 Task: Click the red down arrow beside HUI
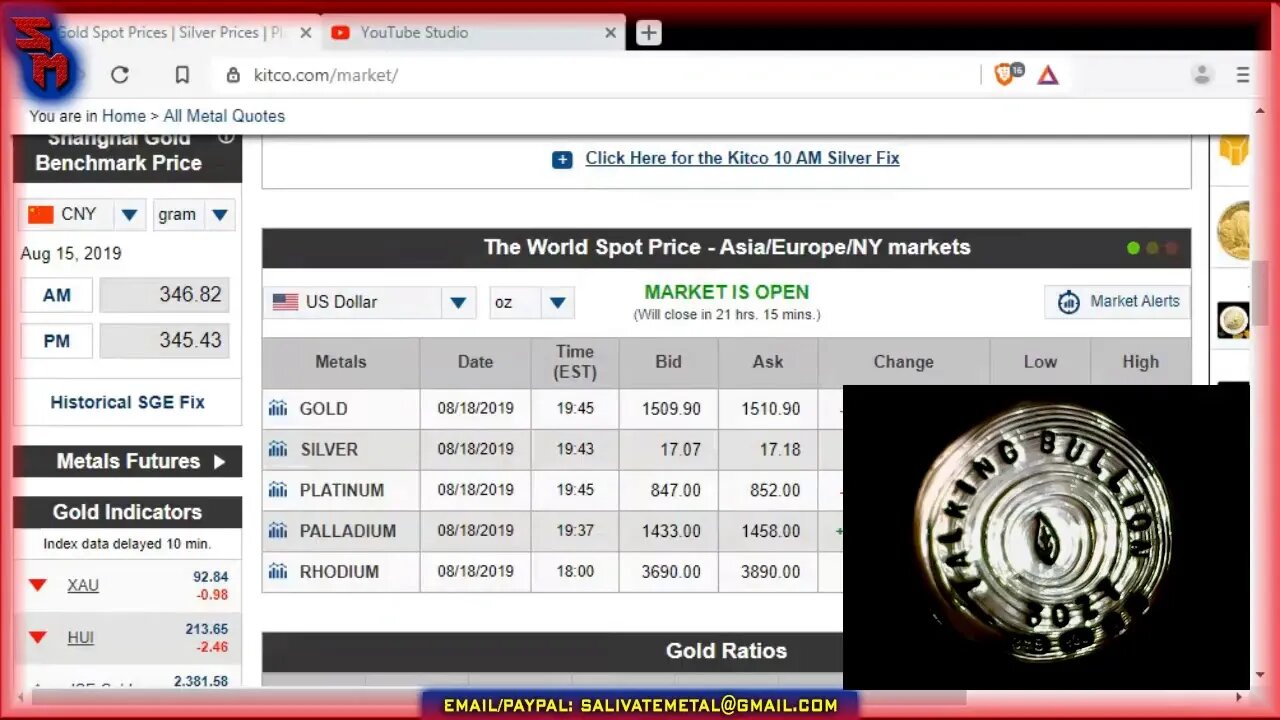click(x=38, y=637)
